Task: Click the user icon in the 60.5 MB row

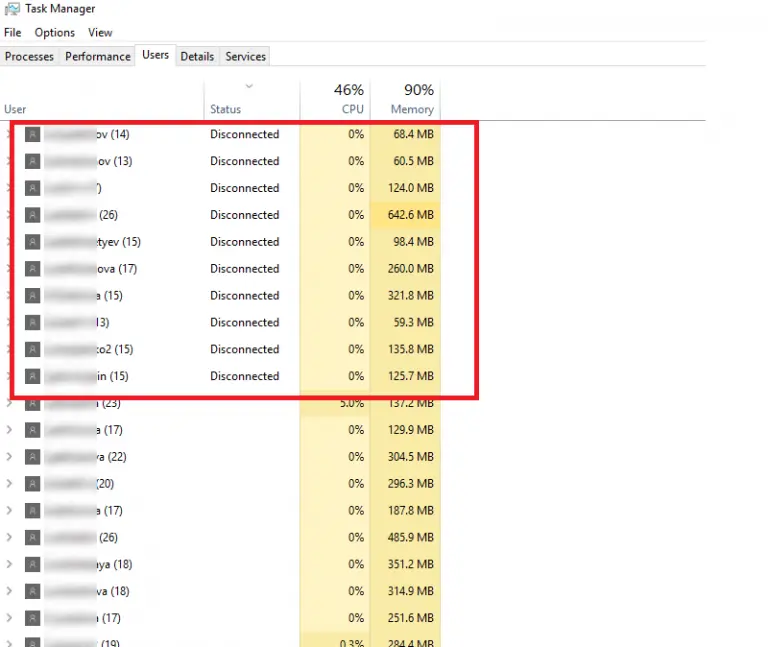Action: tap(32, 161)
